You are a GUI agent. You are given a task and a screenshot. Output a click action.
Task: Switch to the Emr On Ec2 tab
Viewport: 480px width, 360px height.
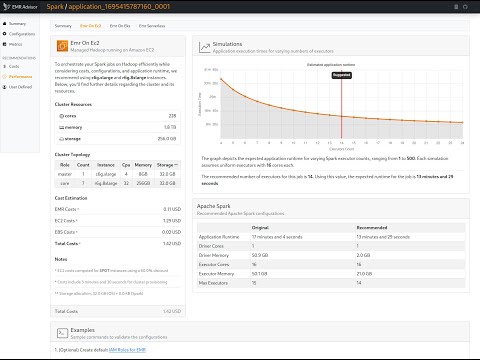[90, 26]
